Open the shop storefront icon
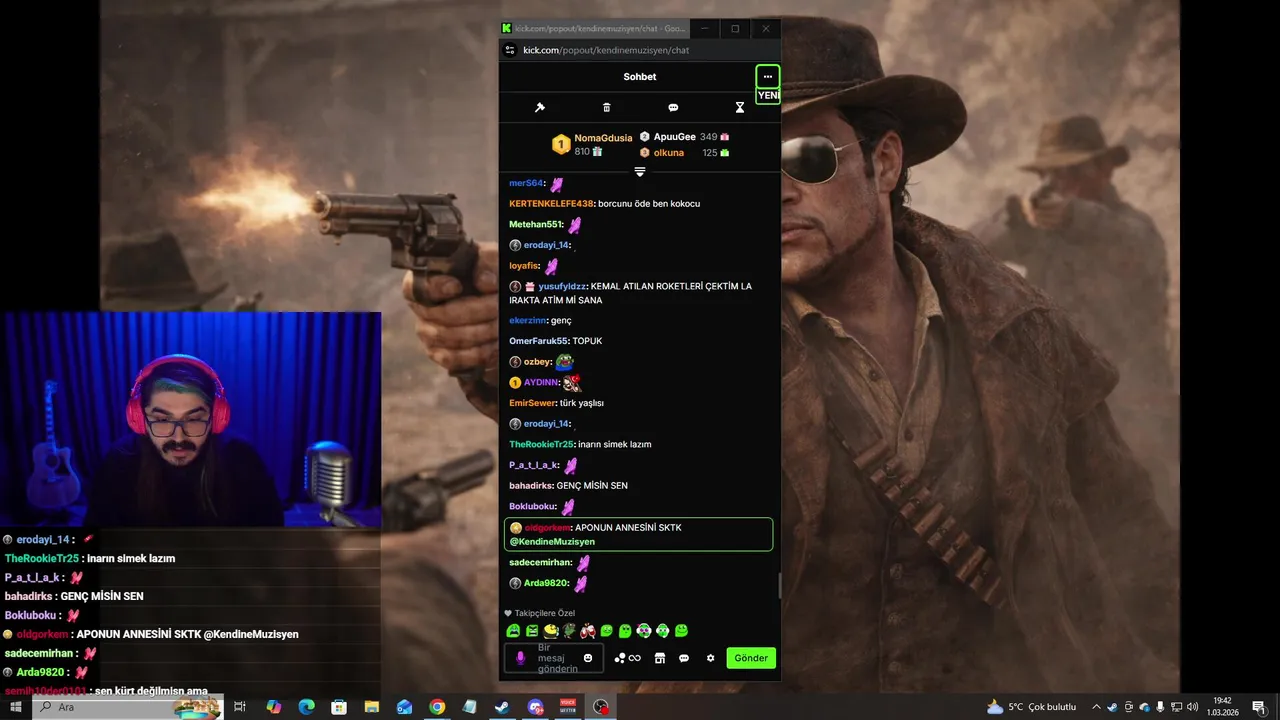 [659, 658]
